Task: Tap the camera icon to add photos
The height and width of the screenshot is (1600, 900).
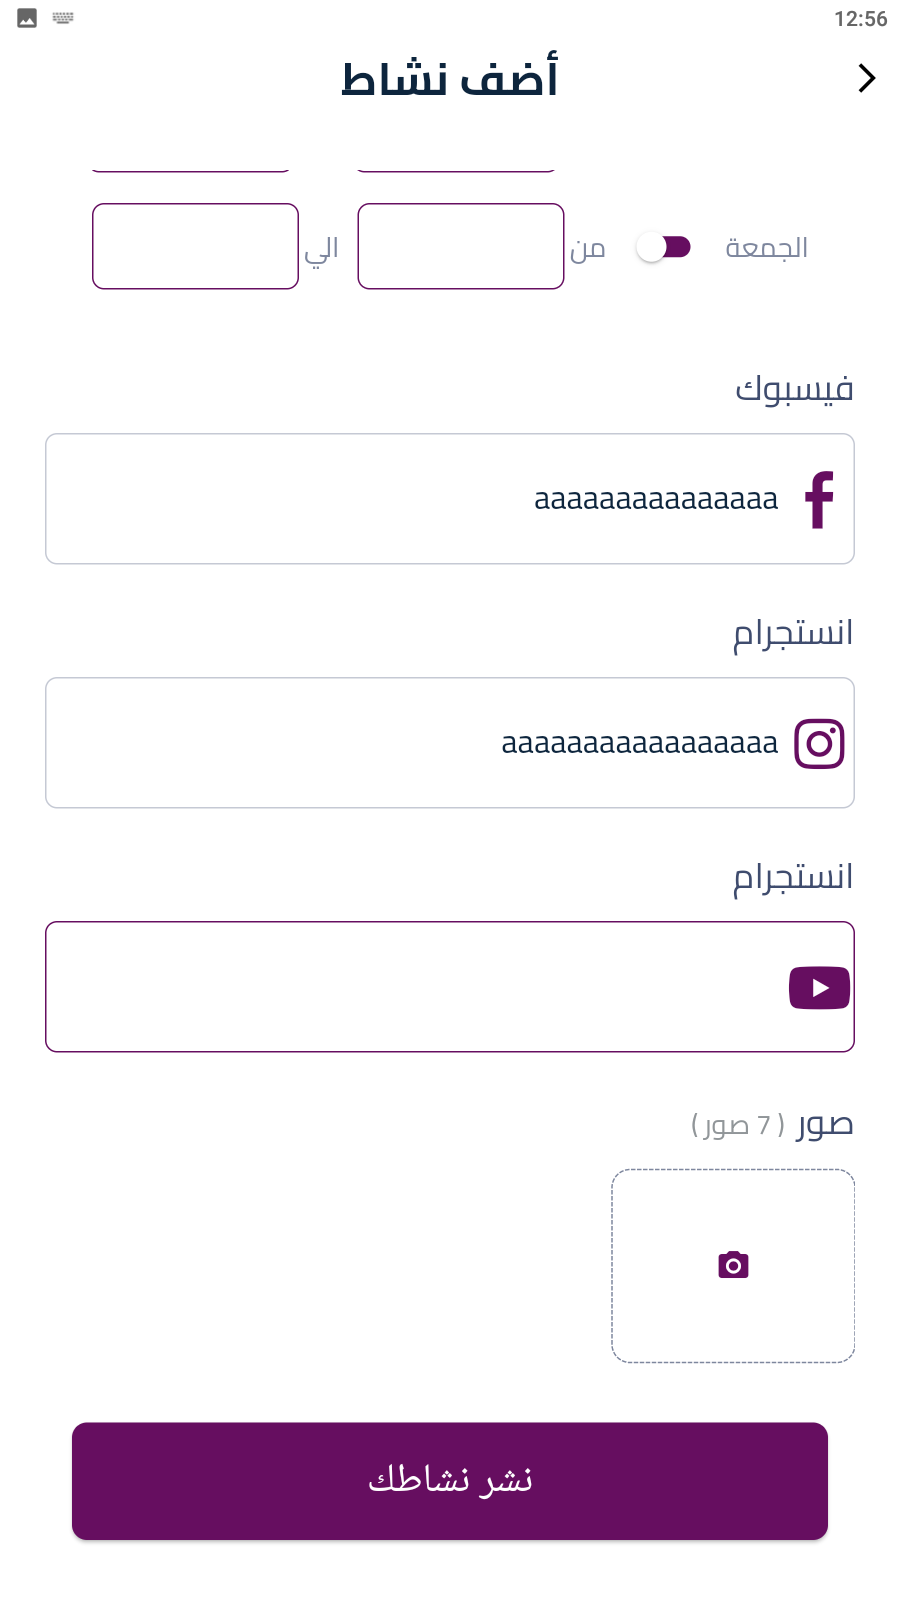Action: pyautogui.click(x=733, y=1265)
